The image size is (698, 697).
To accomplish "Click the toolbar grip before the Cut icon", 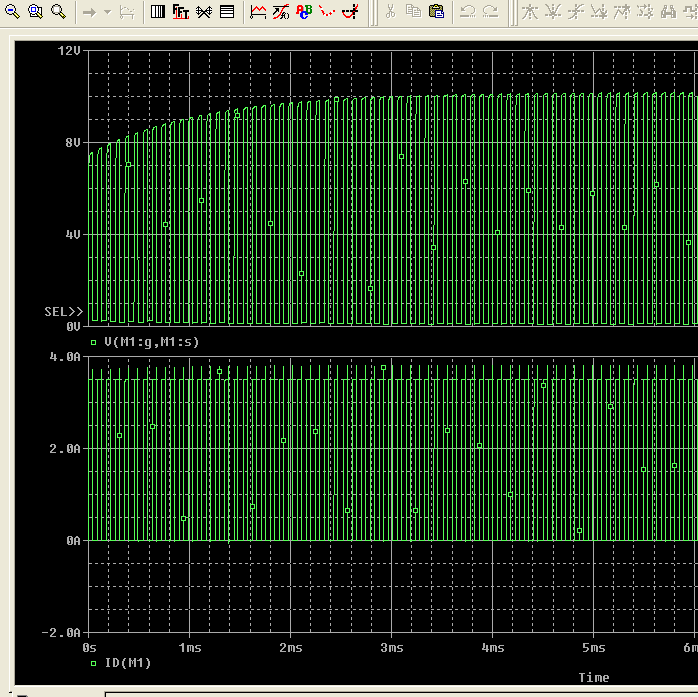I will pyautogui.click(x=374, y=12).
